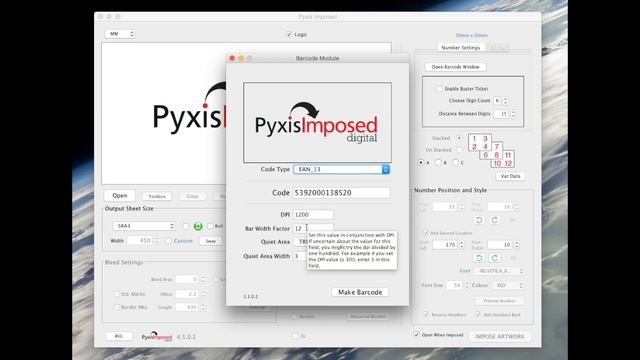Click the DPI input field
Image resolution: width=640 pixels, height=360 pixels.
(313, 214)
